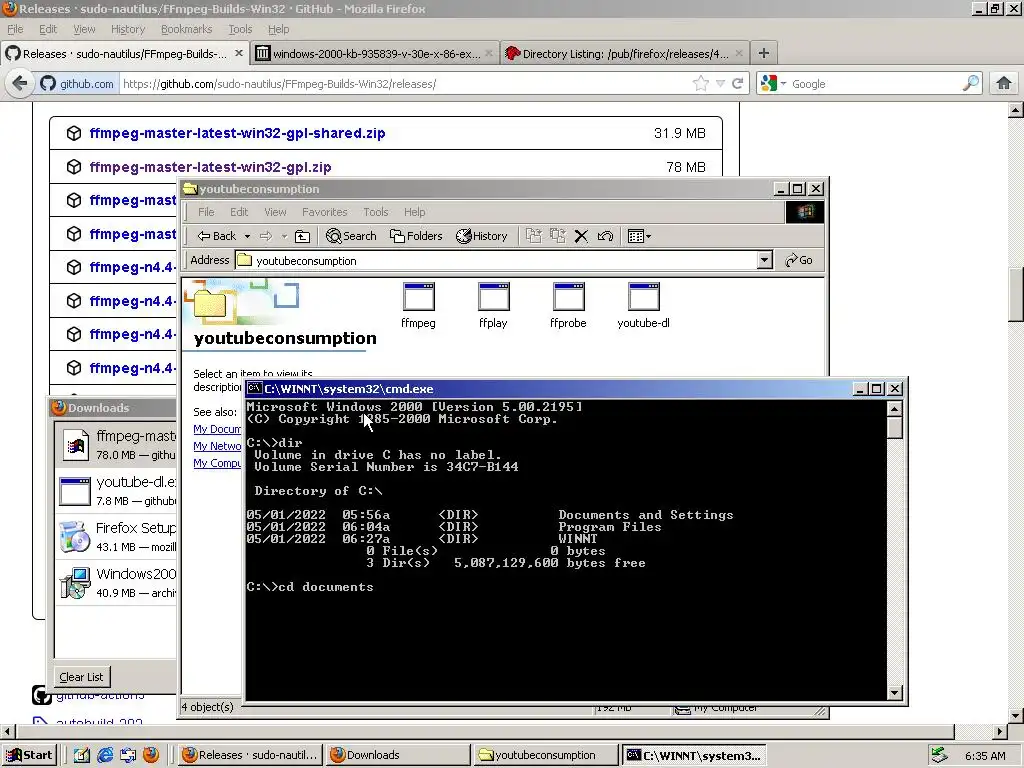
Task: Switch to youtubeconsumption taskbar button
Action: tap(546, 755)
